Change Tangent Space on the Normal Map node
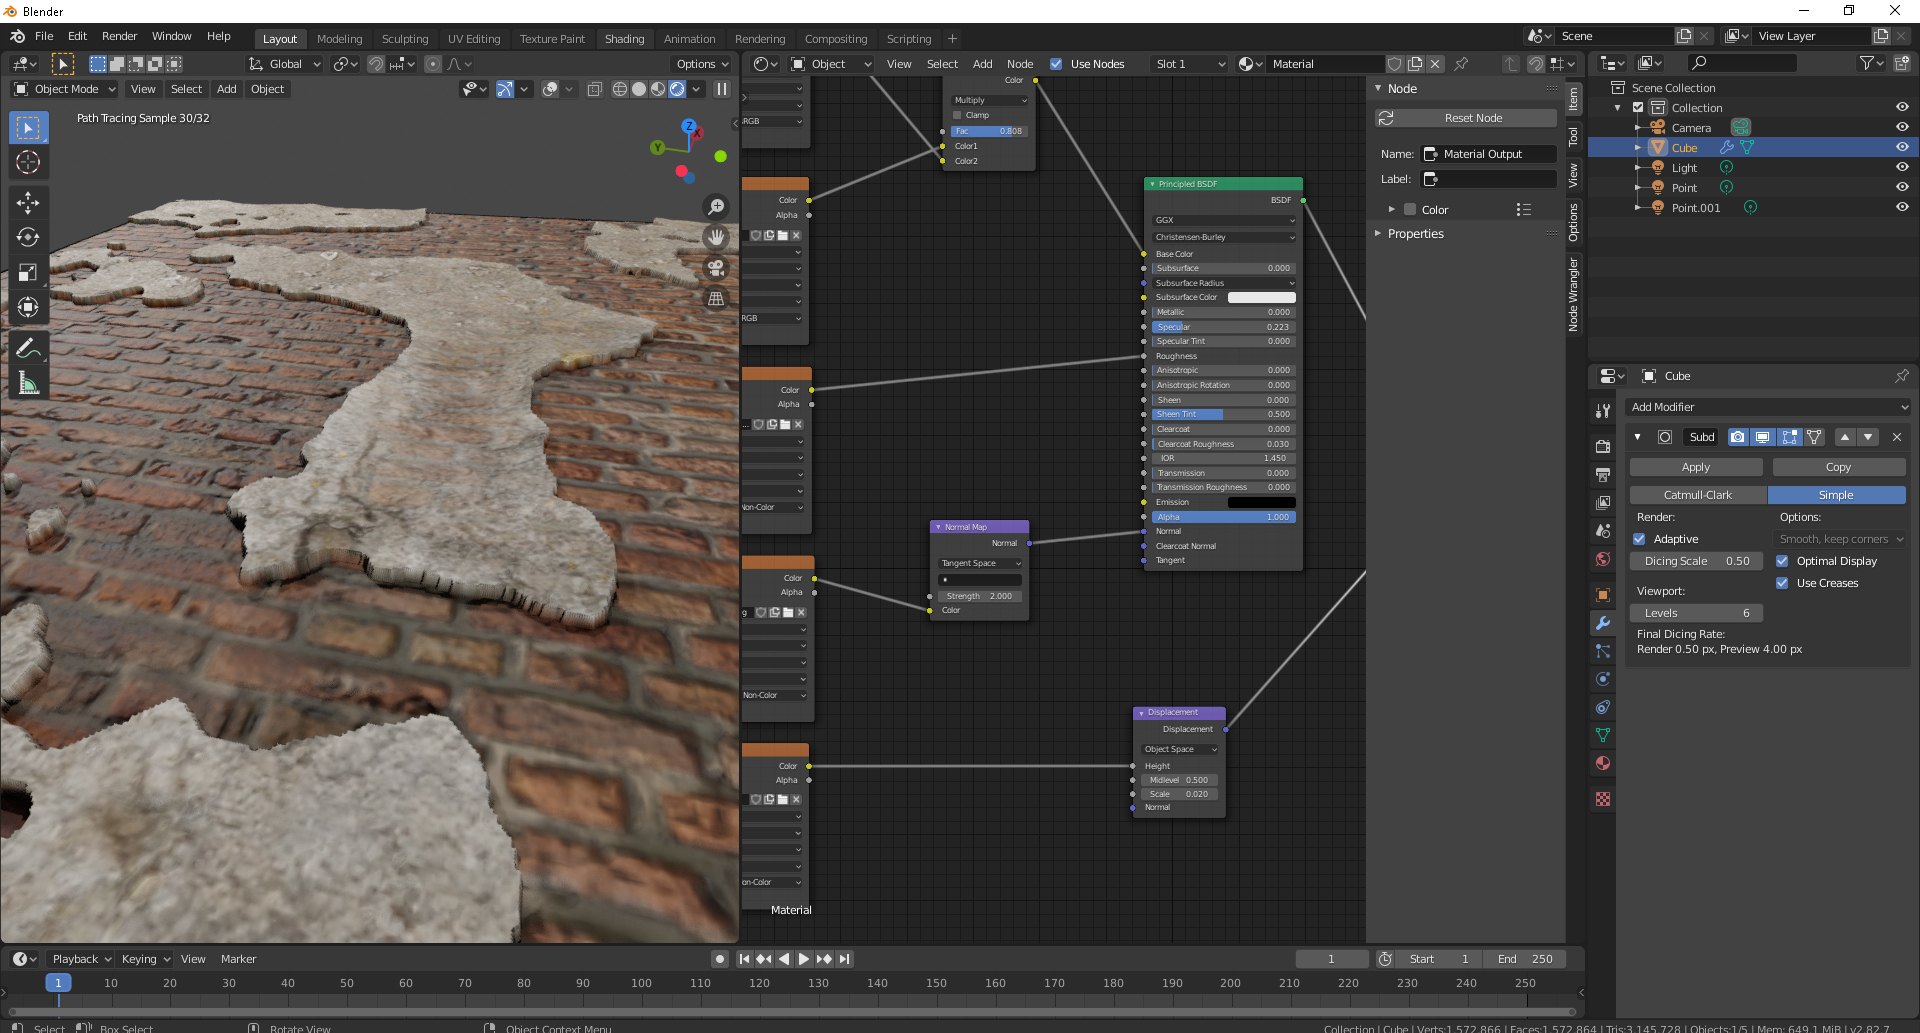Screen dimensions: 1920x1033 [978, 563]
